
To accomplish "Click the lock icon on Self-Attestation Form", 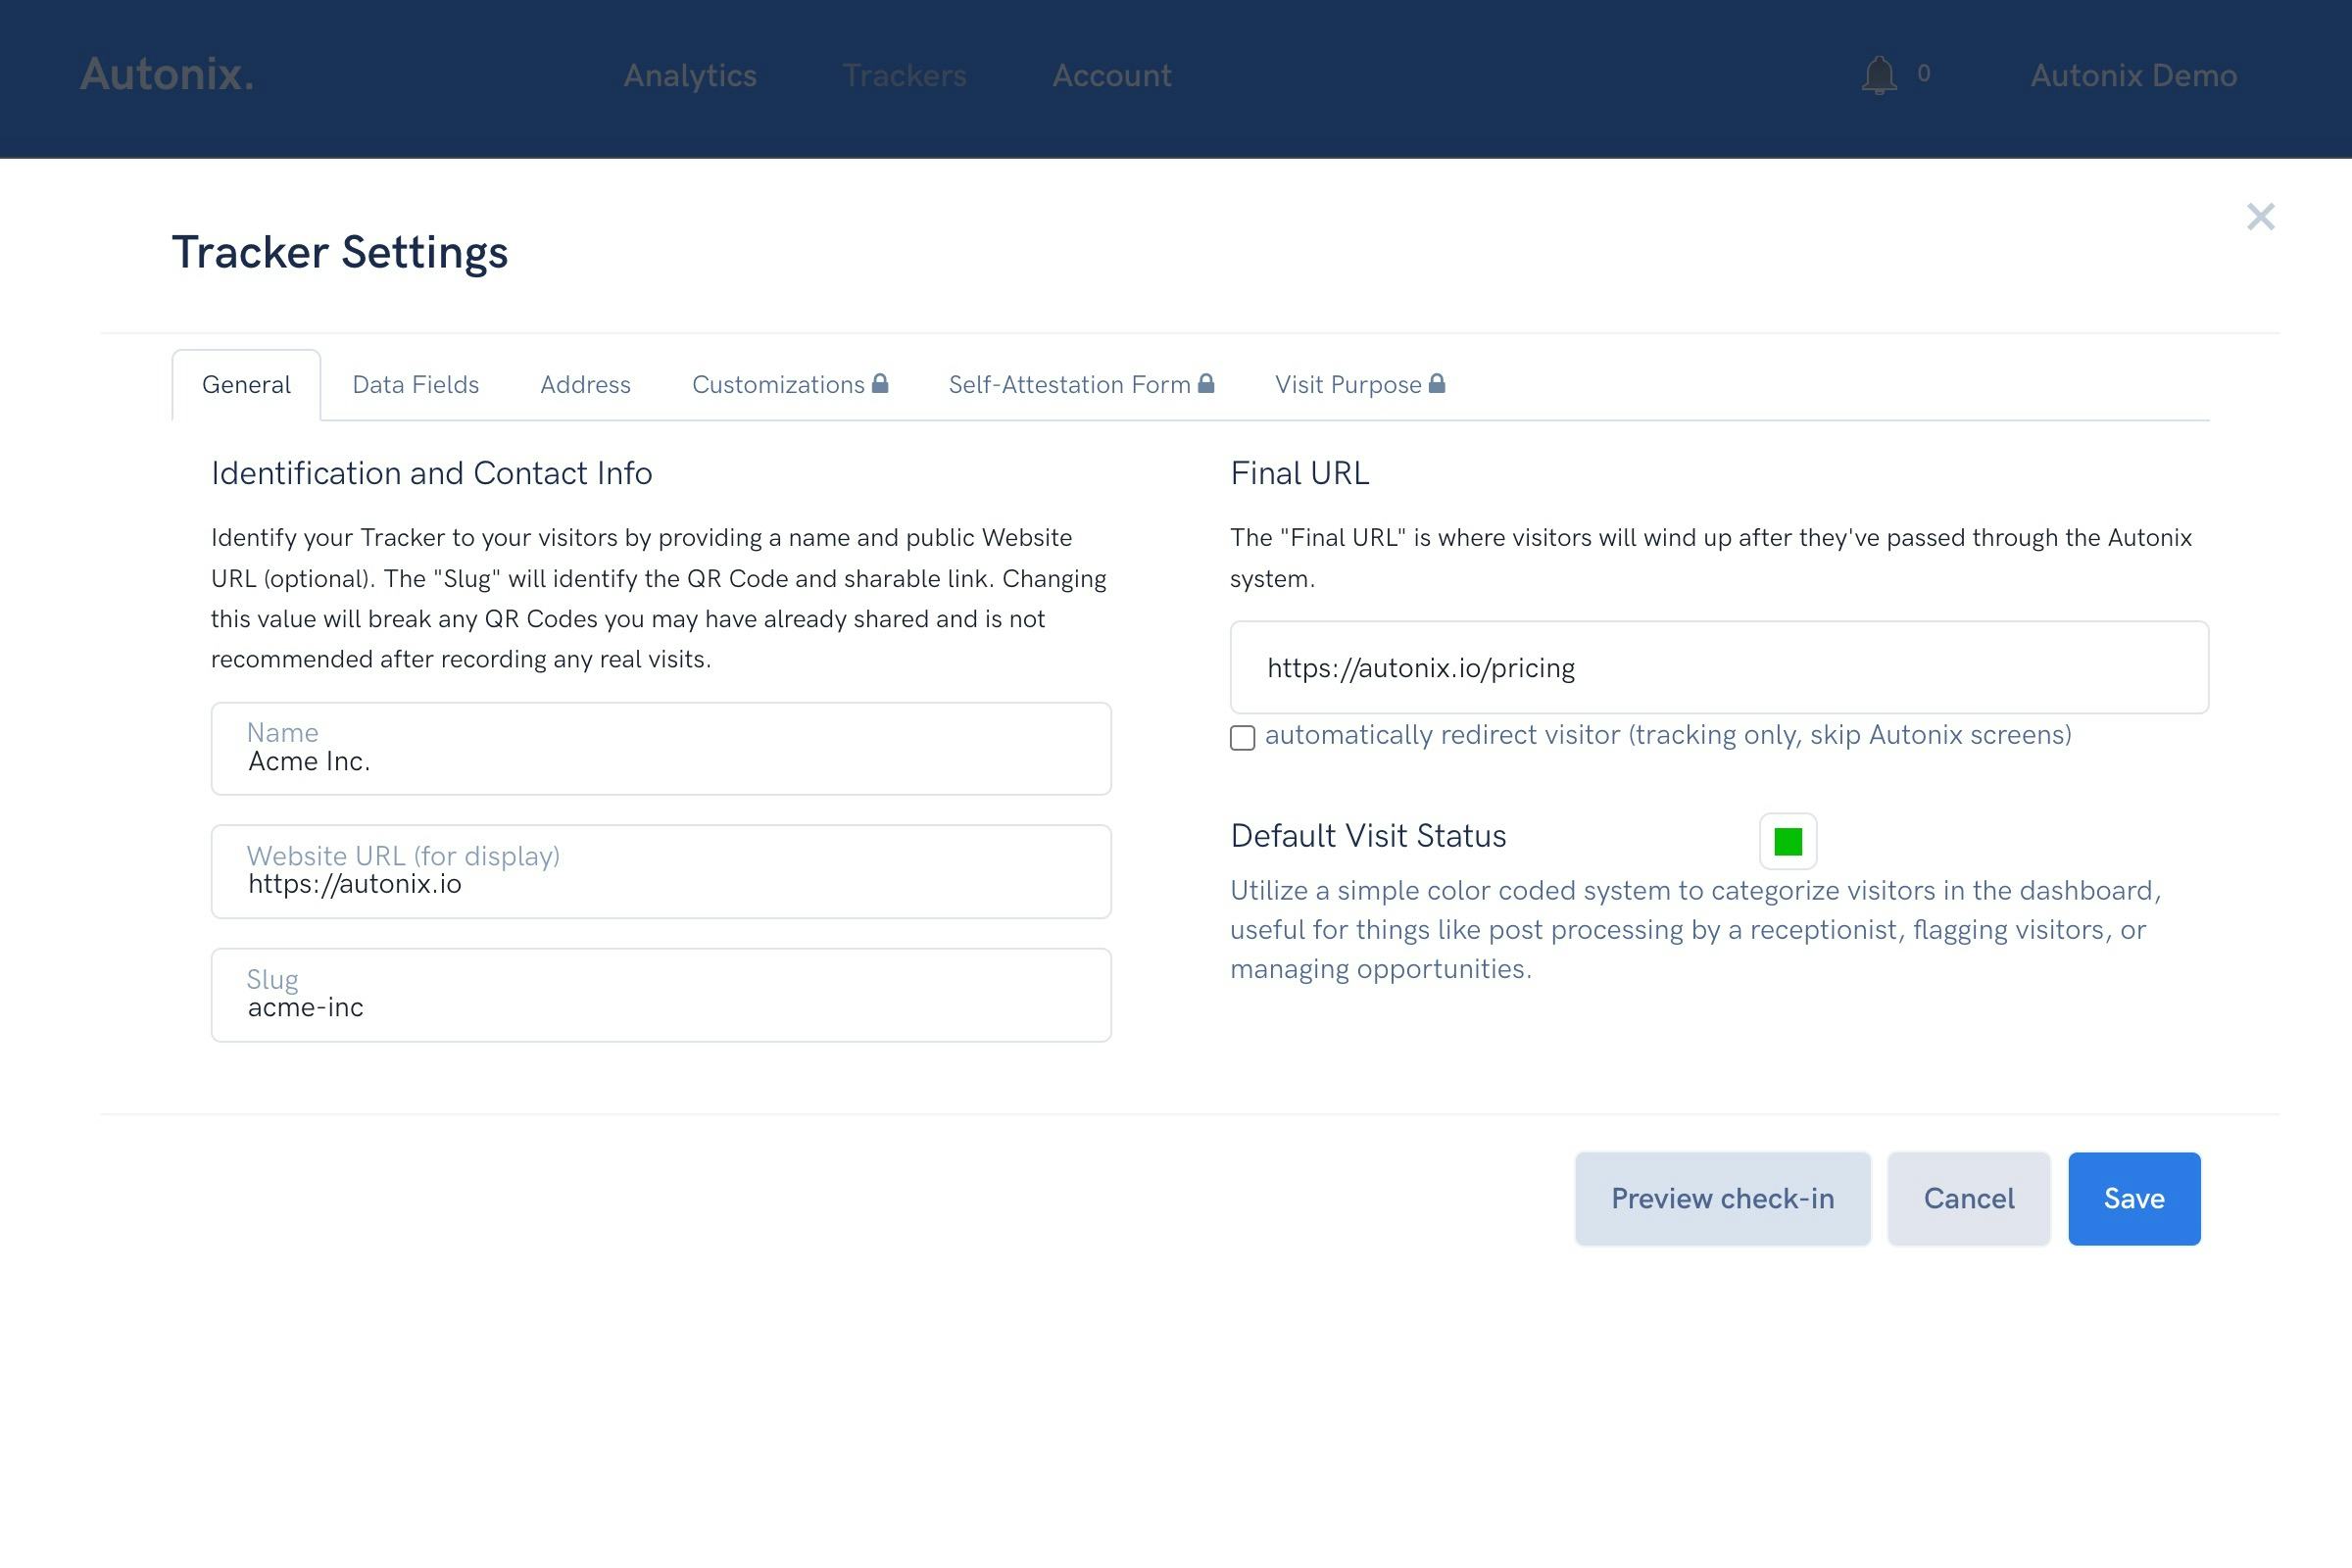I will [1206, 383].
